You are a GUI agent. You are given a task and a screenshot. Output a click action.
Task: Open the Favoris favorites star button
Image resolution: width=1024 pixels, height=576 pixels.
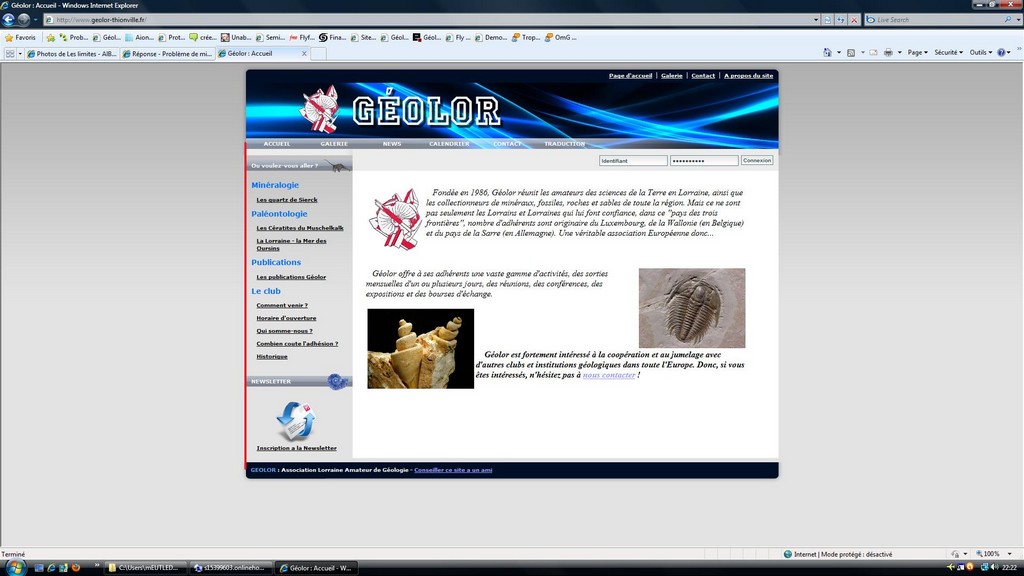[20, 37]
